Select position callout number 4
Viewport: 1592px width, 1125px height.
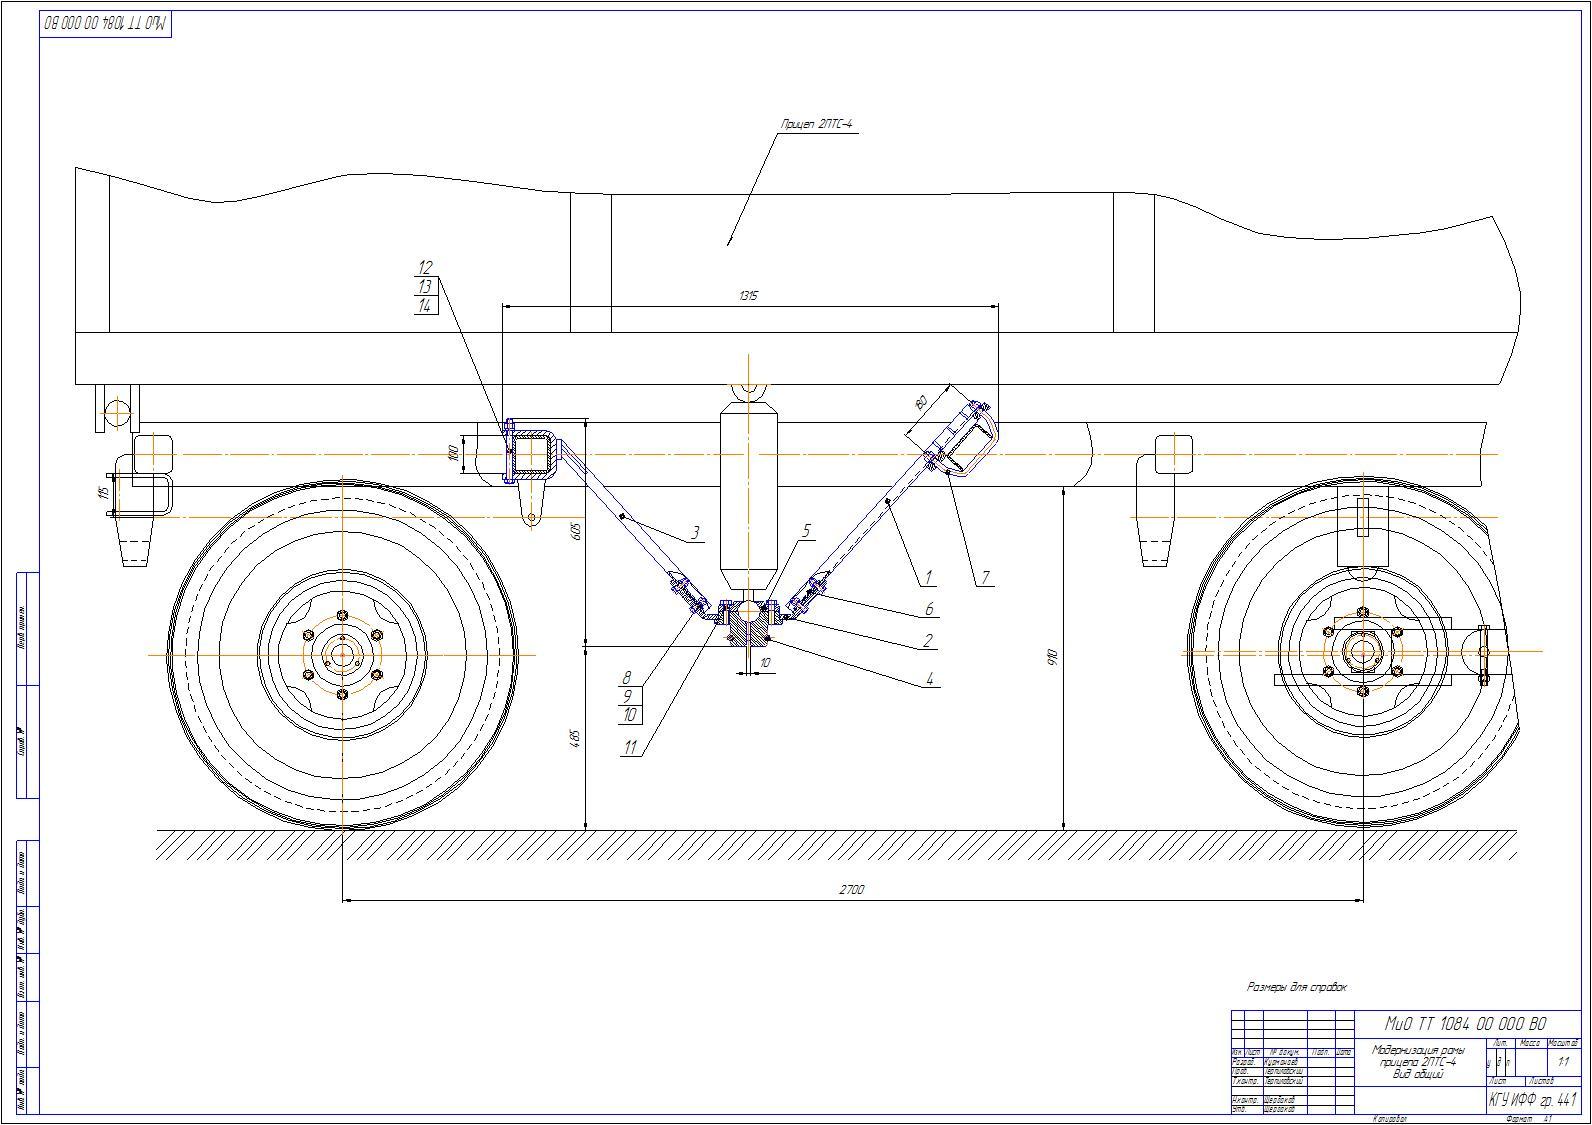pos(929,679)
